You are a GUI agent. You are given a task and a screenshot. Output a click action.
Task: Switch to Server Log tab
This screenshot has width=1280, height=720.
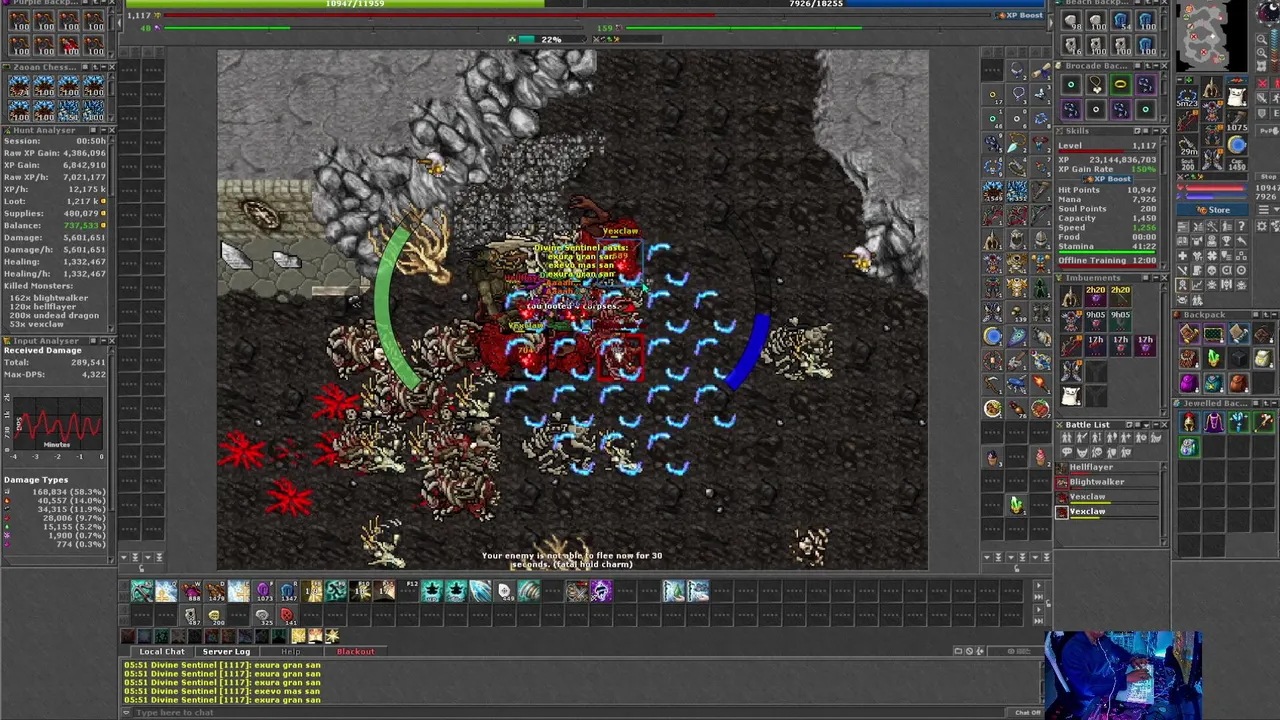pos(226,651)
